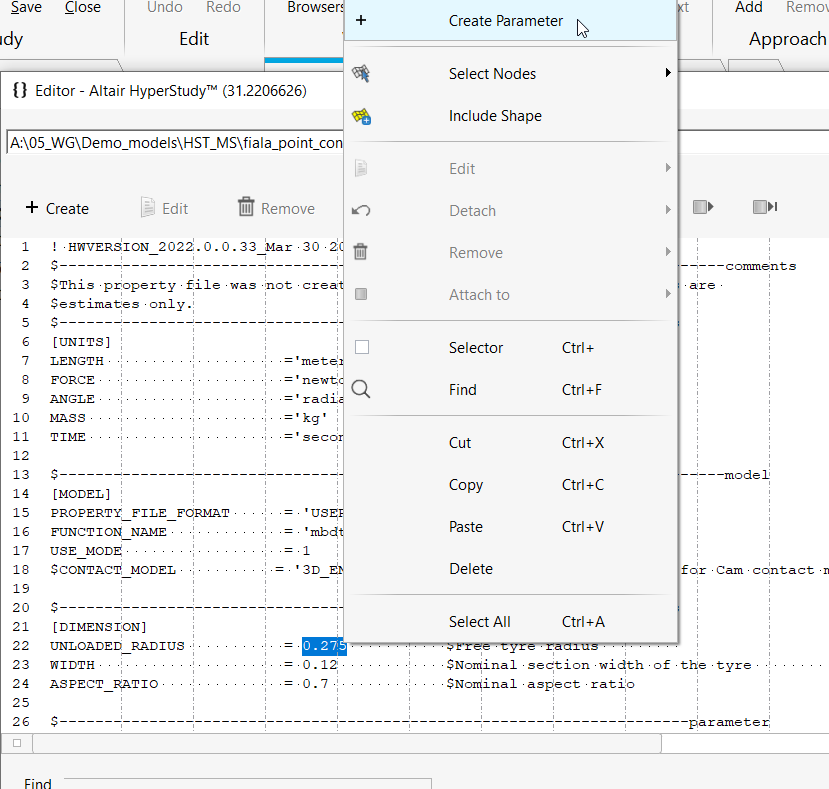Click the page icon of editor Edit button

pyautogui.click(x=148, y=207)
